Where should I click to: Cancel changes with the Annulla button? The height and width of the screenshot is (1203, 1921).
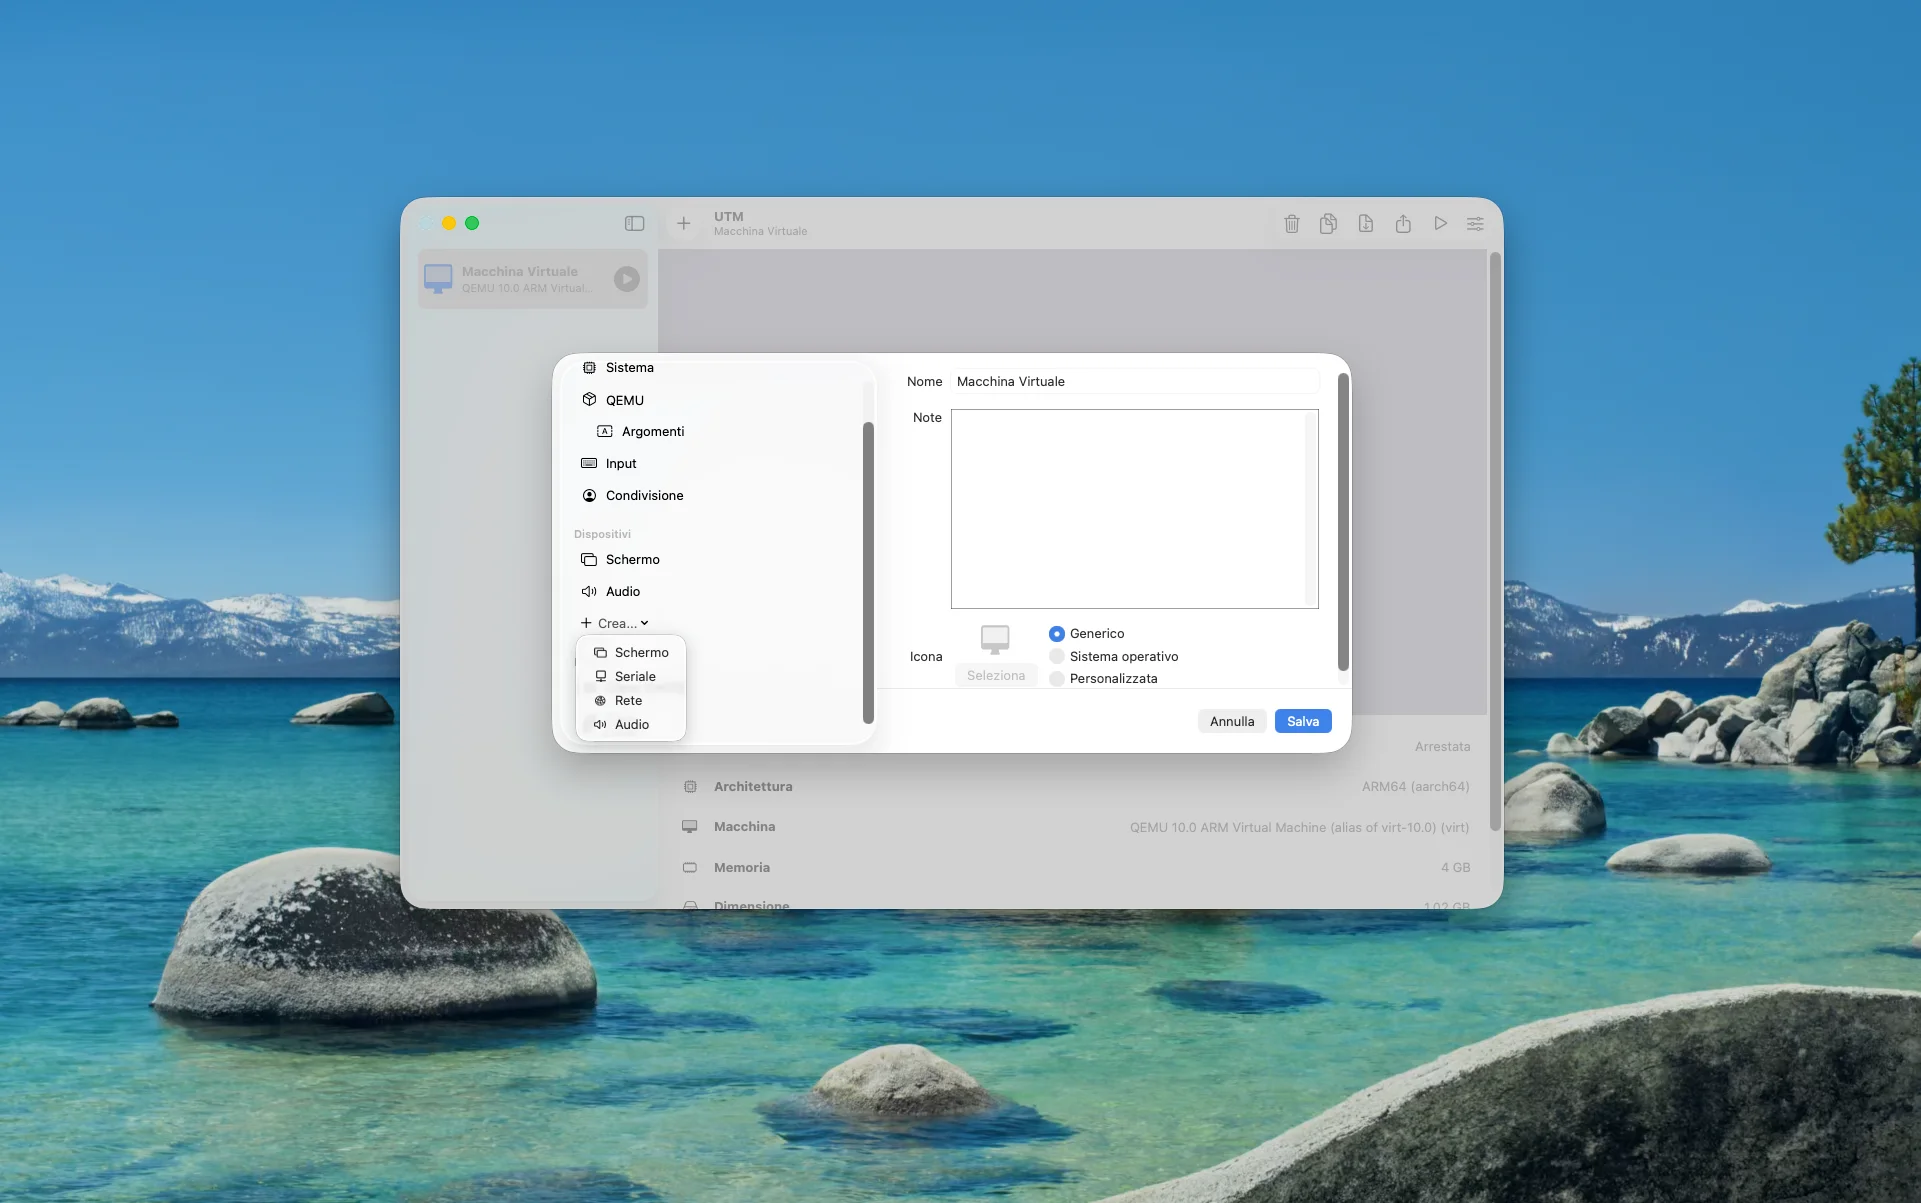click(x=1231, y=721)
